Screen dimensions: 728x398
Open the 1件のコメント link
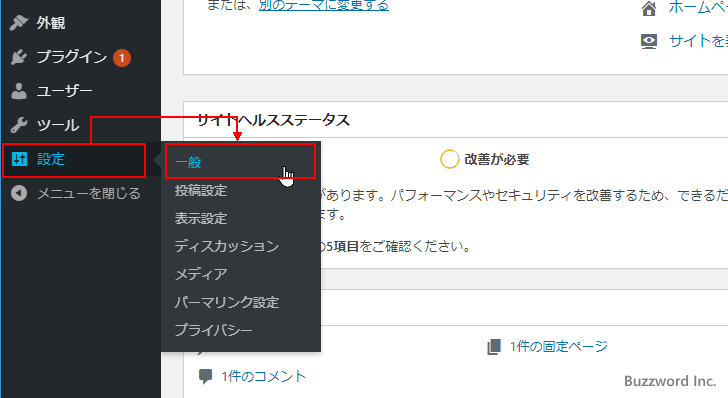tap(264, 376)
